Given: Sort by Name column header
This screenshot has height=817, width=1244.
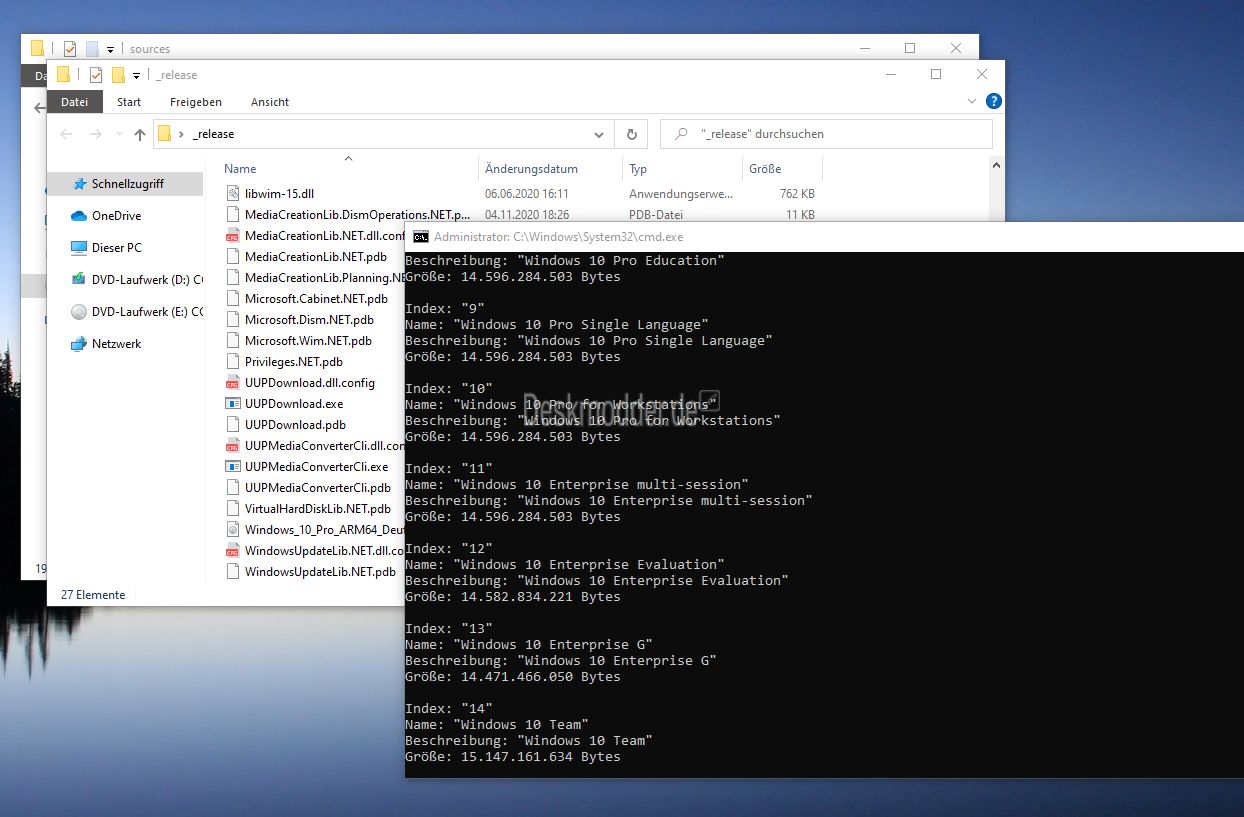Looking at the screenshot, I should 240,169.
